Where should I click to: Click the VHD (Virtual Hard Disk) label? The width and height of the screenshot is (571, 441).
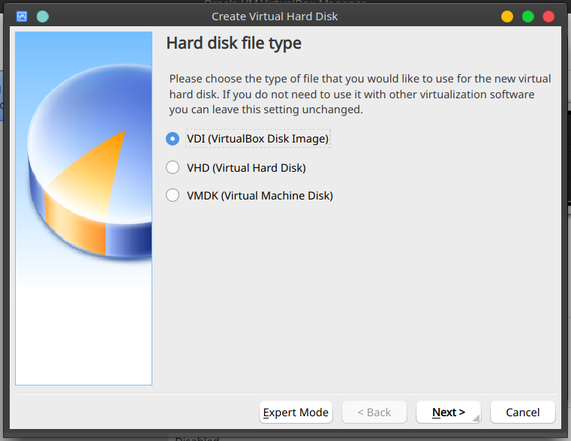[x=246, y=168]
